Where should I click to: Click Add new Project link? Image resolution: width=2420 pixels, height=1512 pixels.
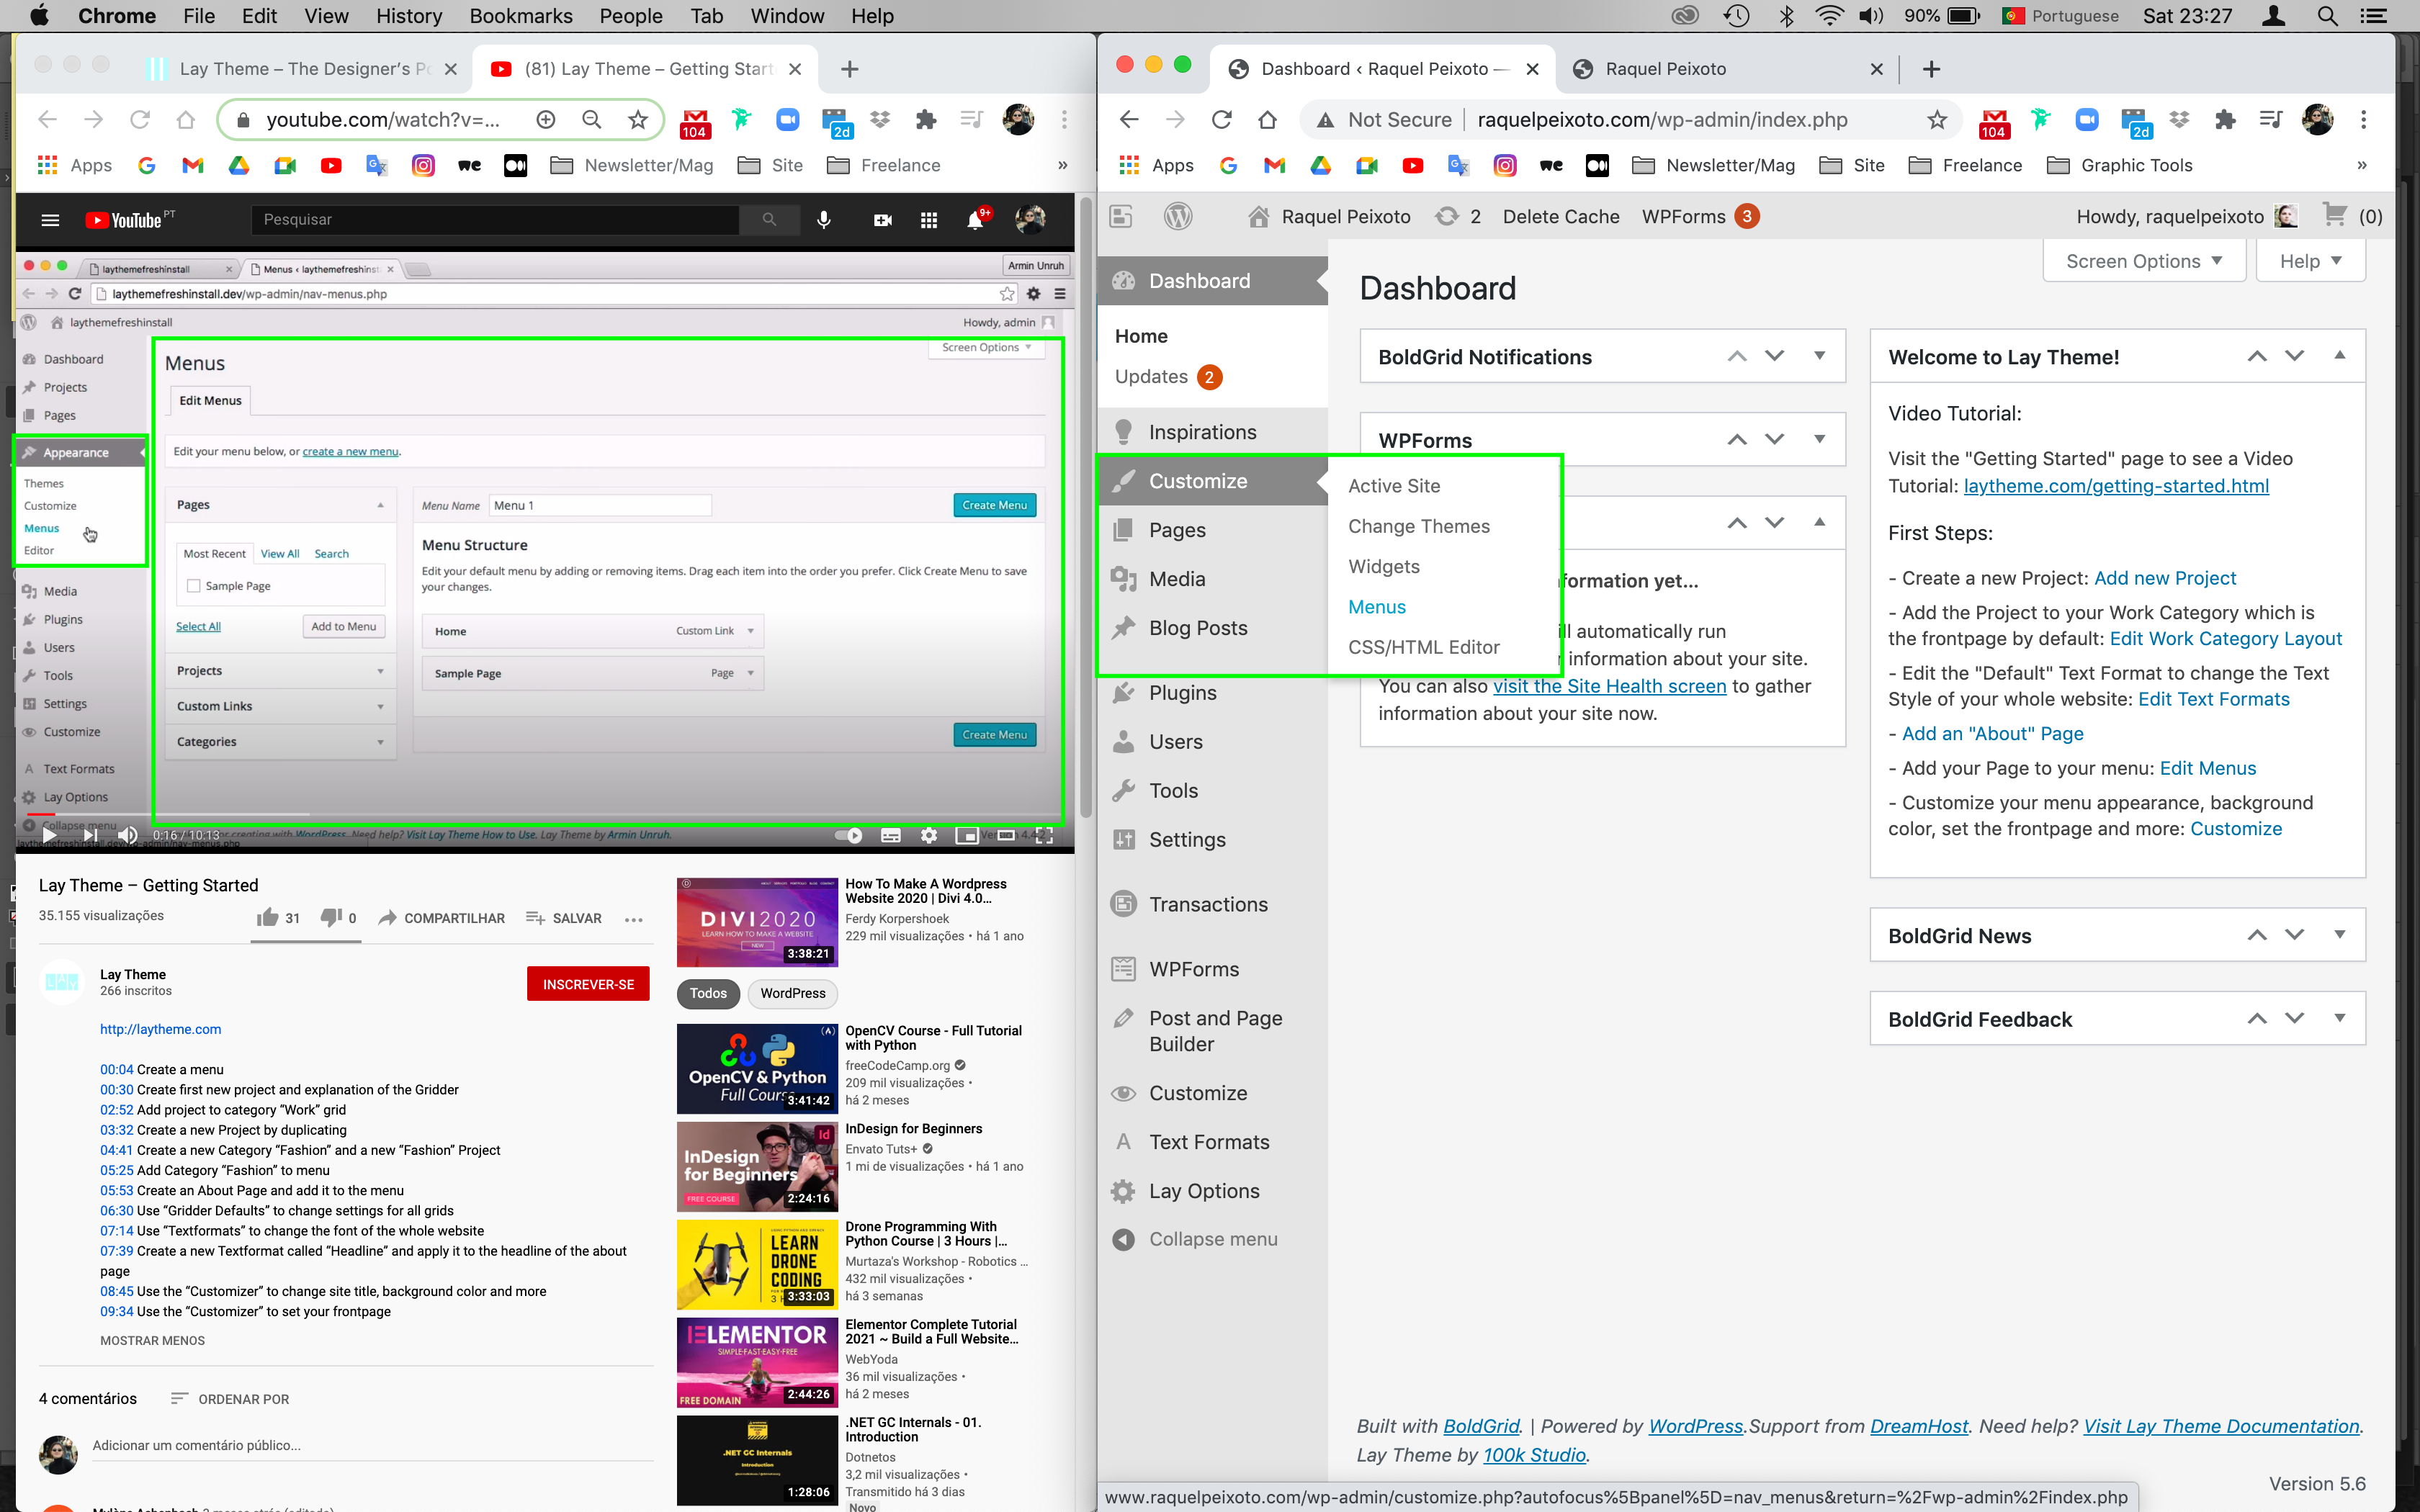[x=2164, y=578]
